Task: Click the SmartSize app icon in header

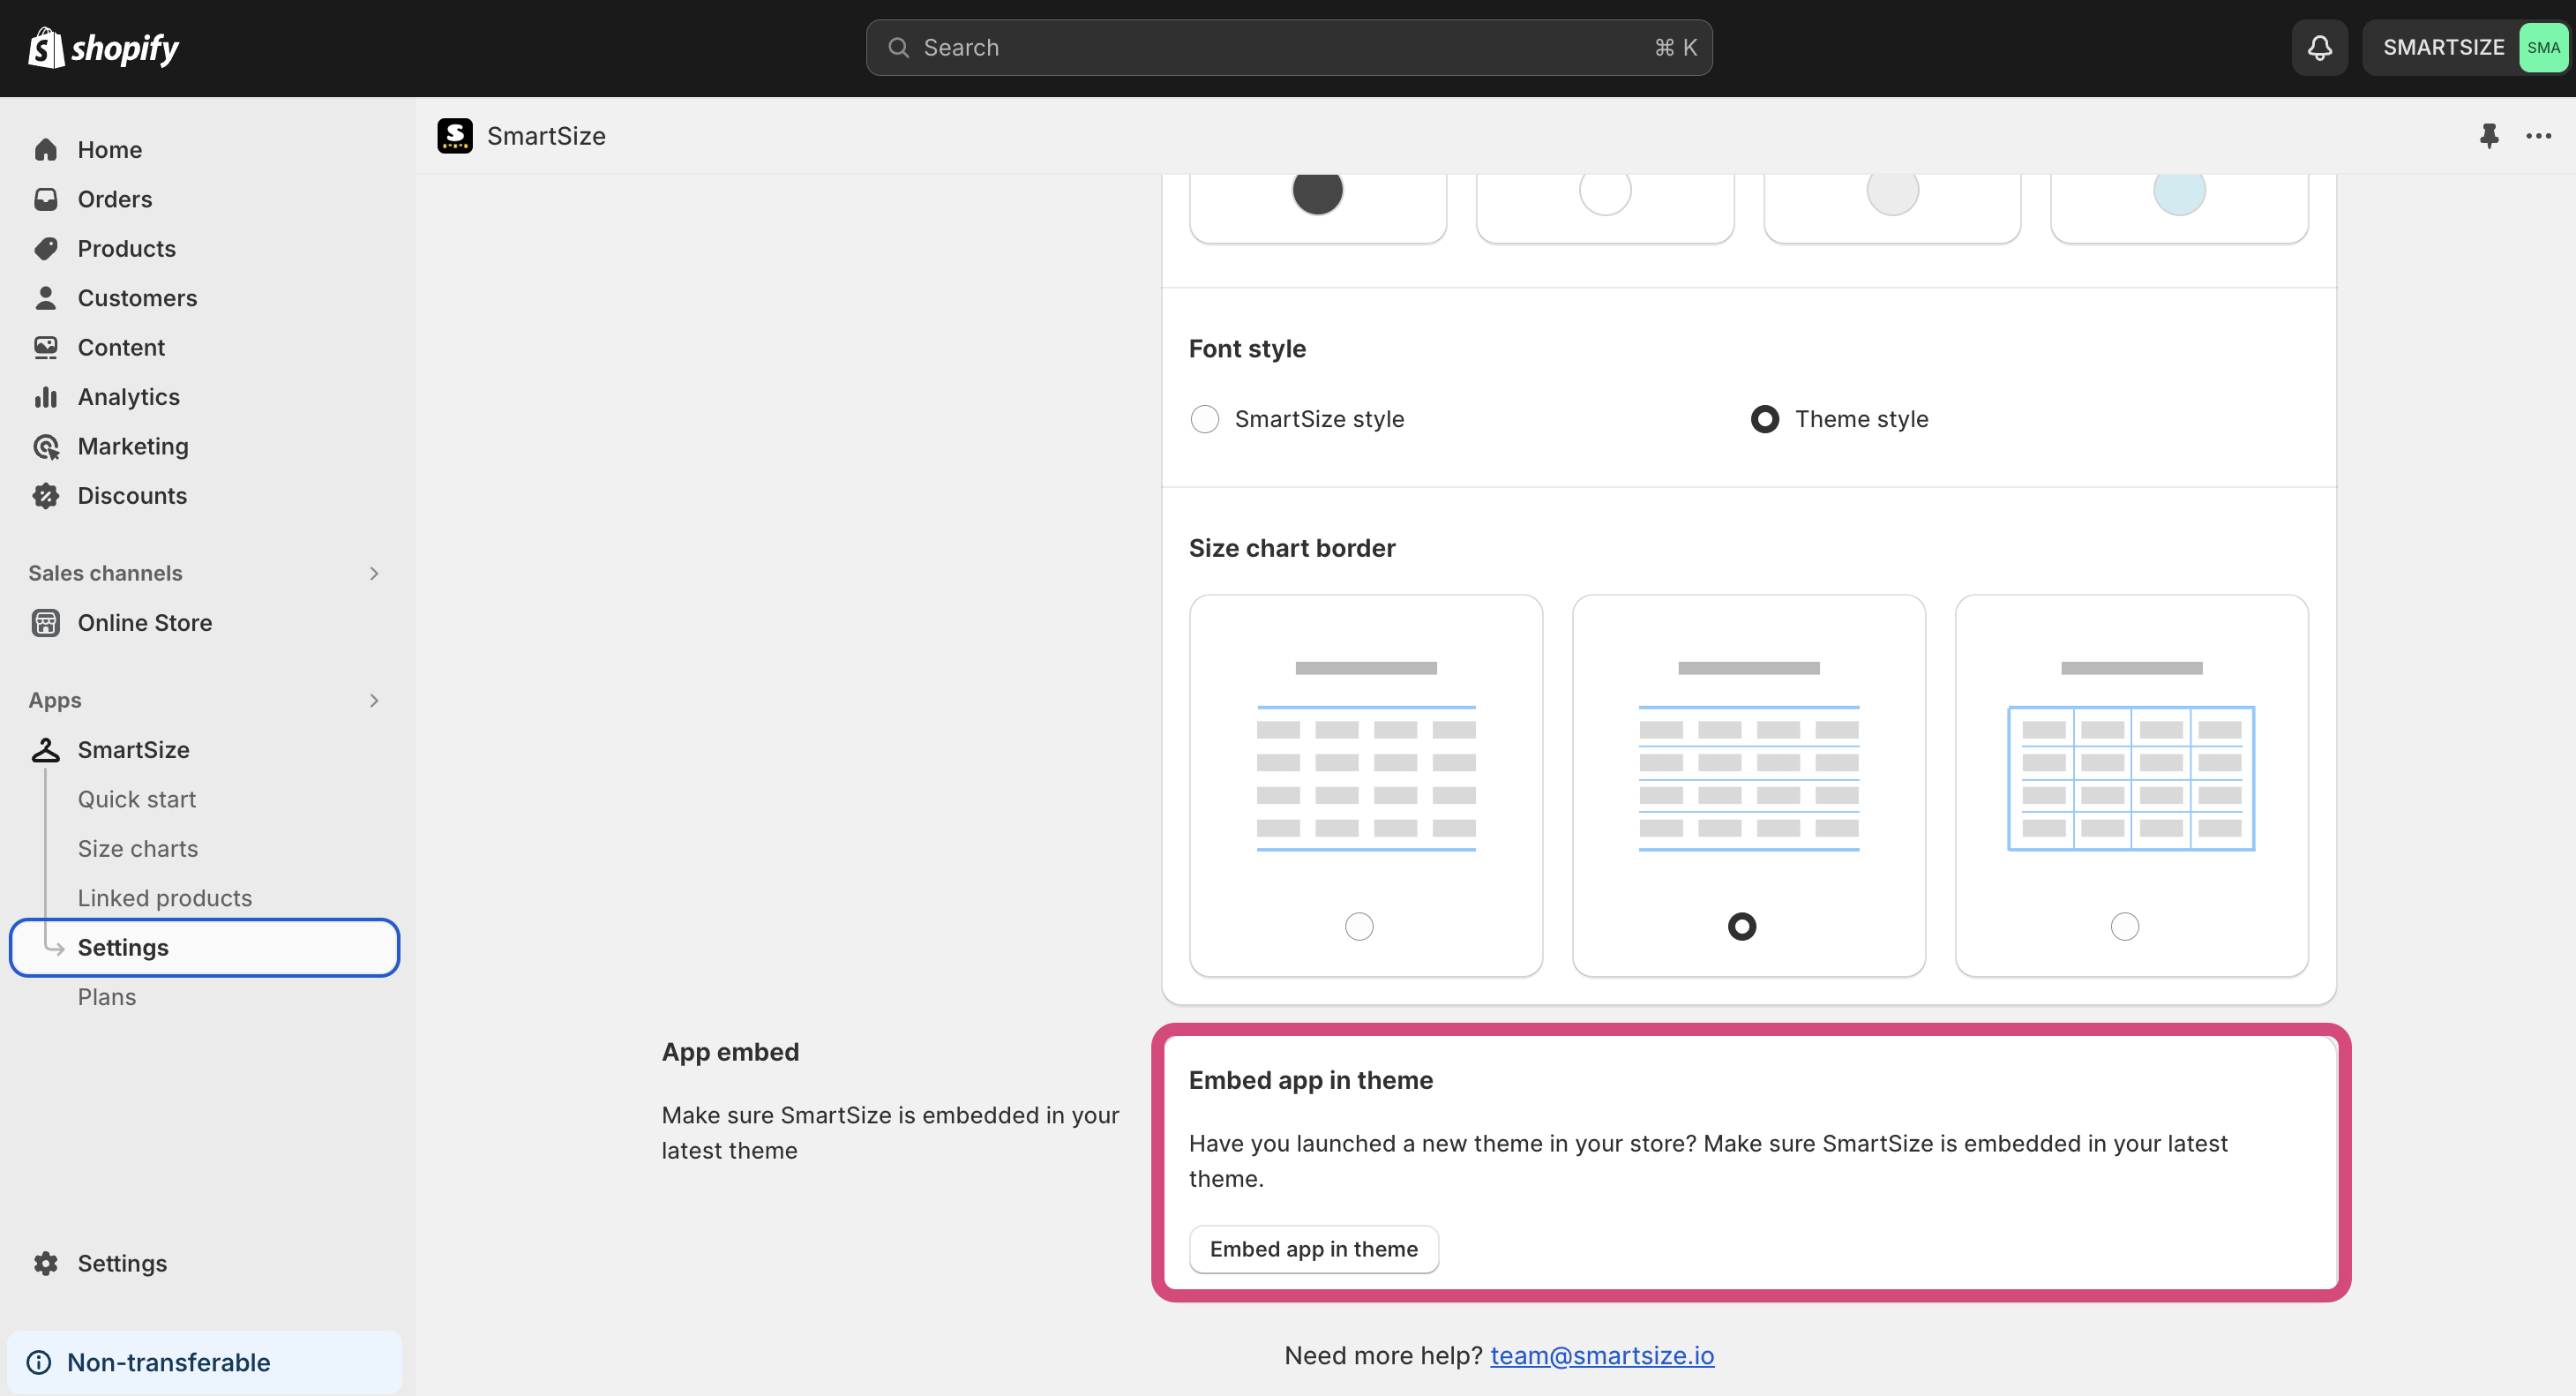Action: tap(455, 135)
